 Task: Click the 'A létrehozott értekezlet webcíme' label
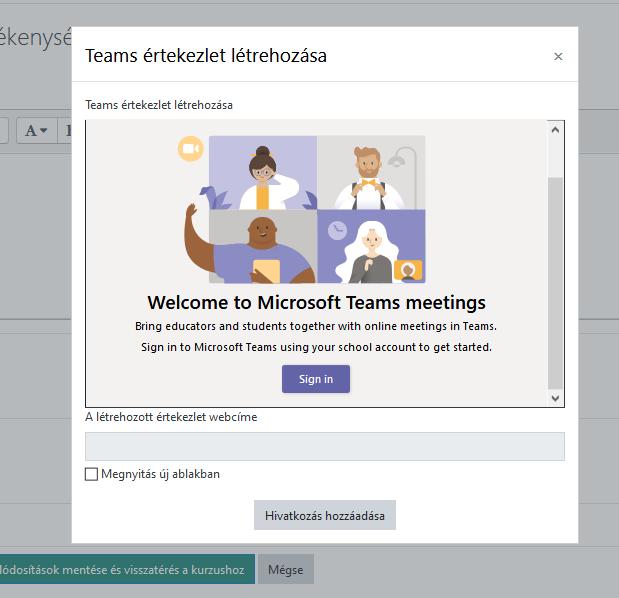click(171, 417)
